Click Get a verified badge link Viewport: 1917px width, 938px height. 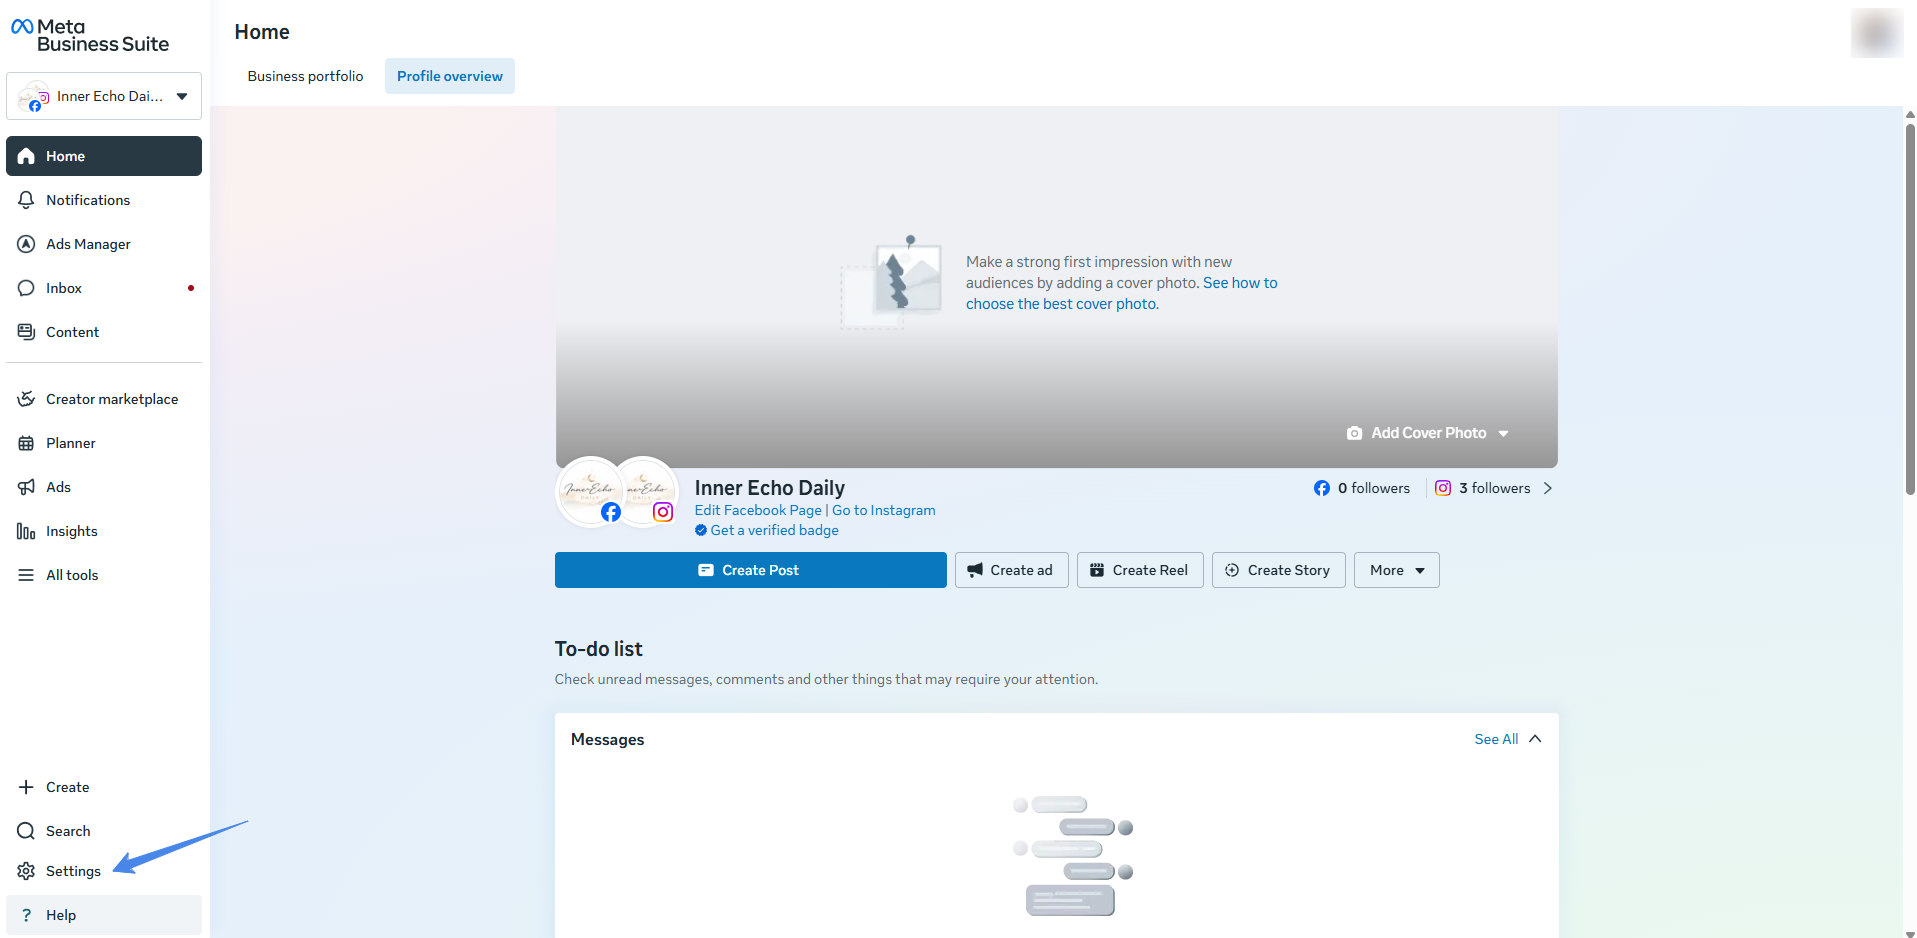[x=767, y=530]
